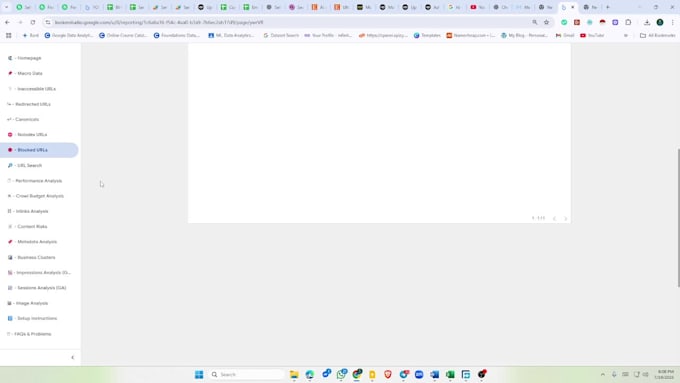Open the Inlinks Analysis page
Screen dimensions: 680x383
28,211
